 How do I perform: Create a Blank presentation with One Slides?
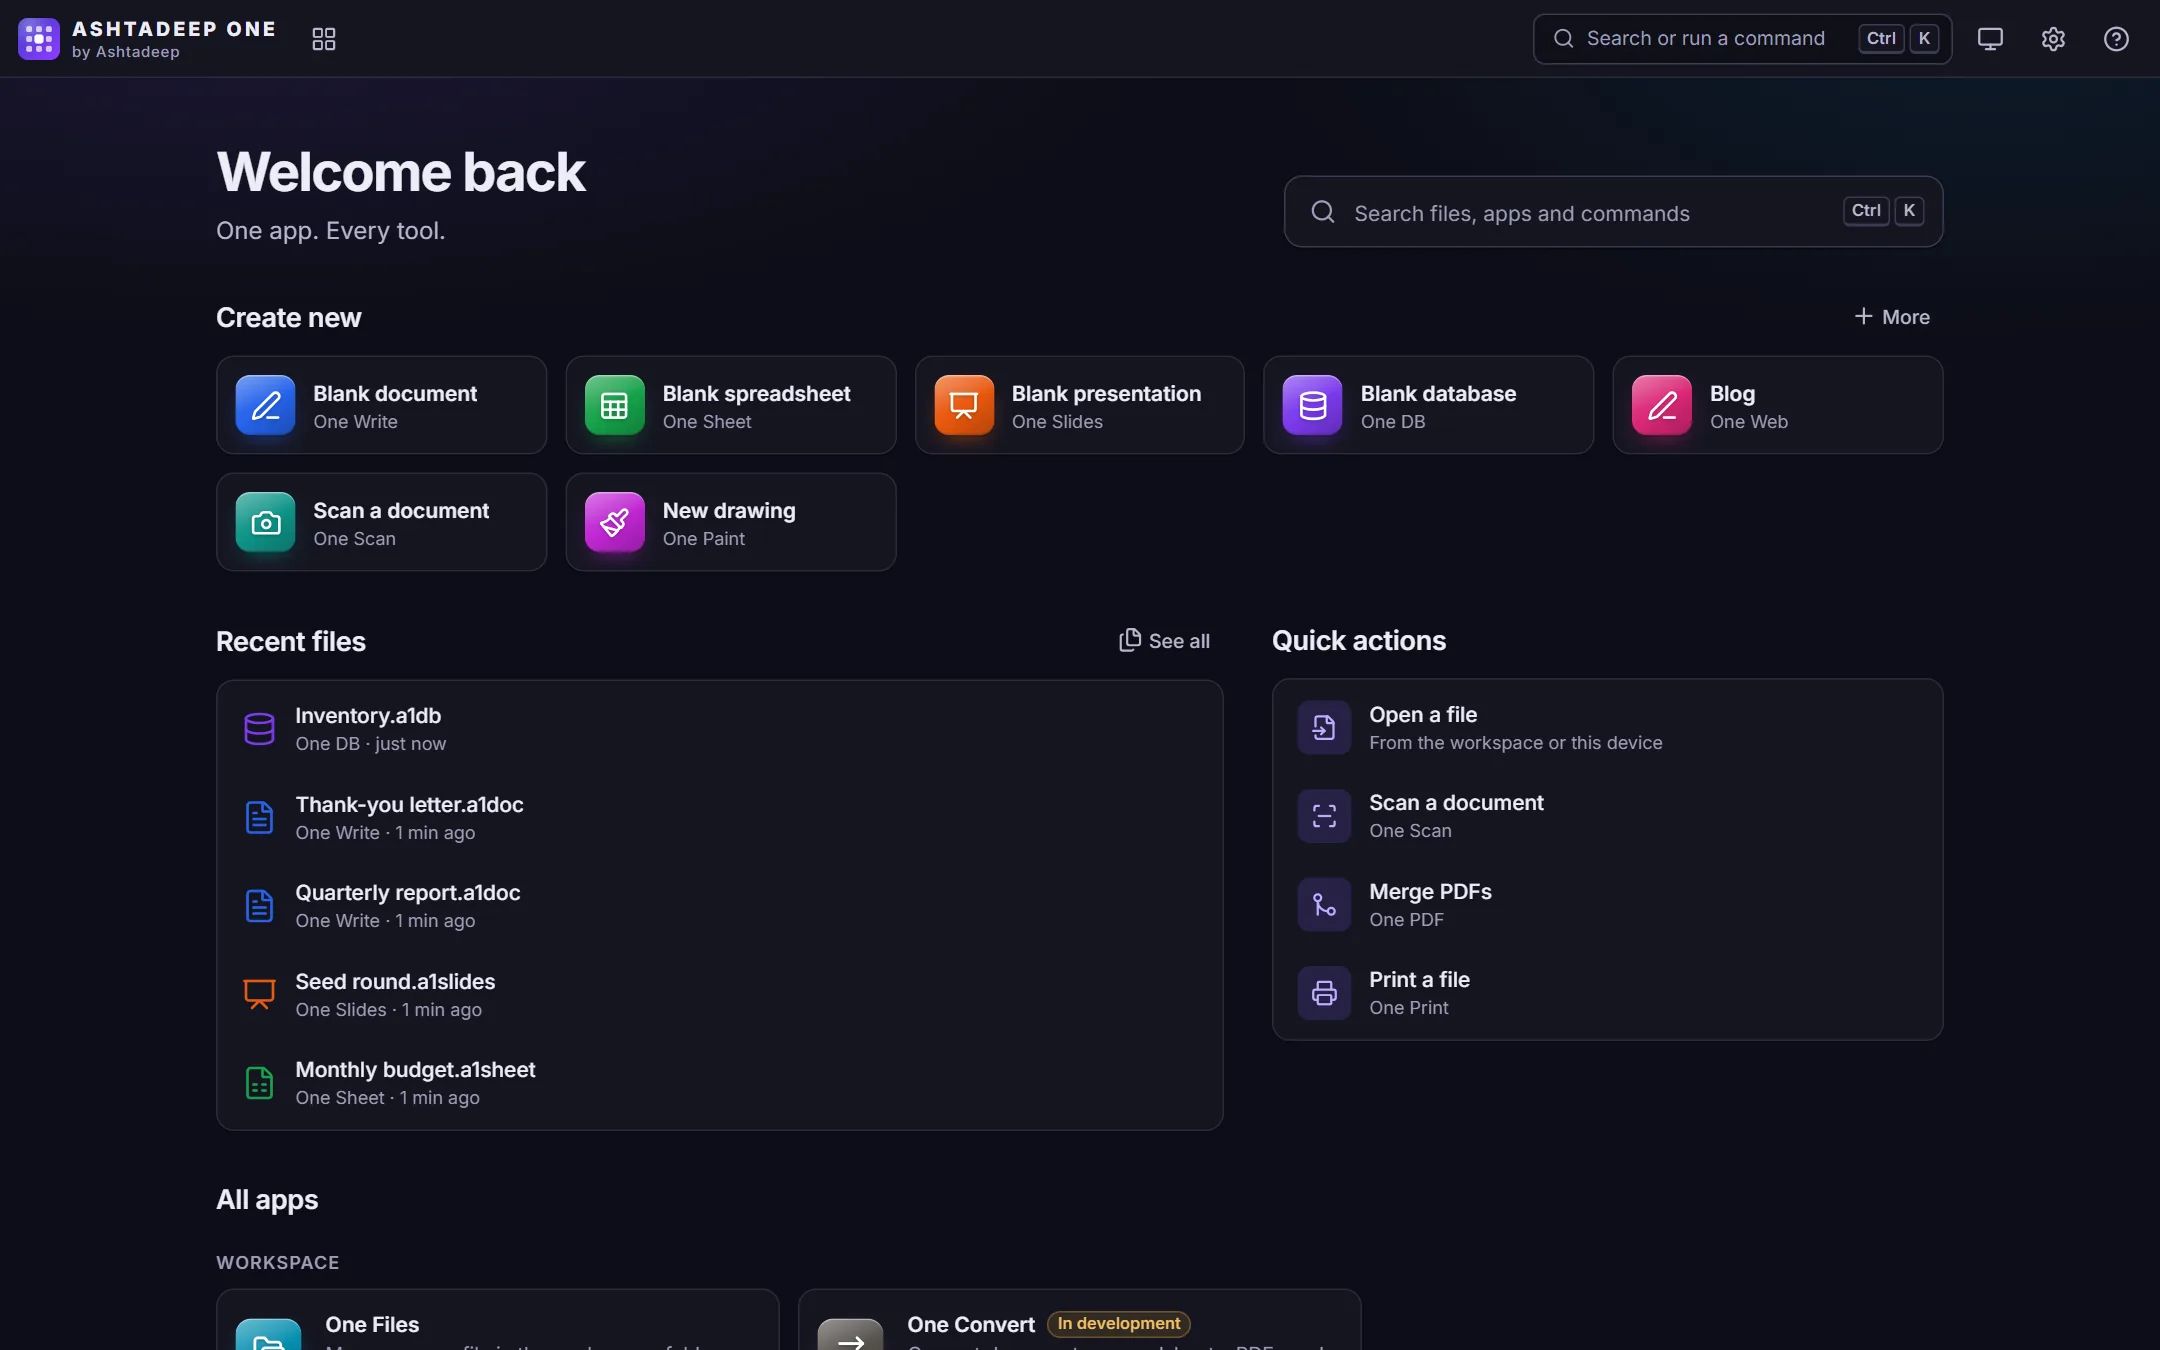pyautogui.click(x=1079, y=405)
